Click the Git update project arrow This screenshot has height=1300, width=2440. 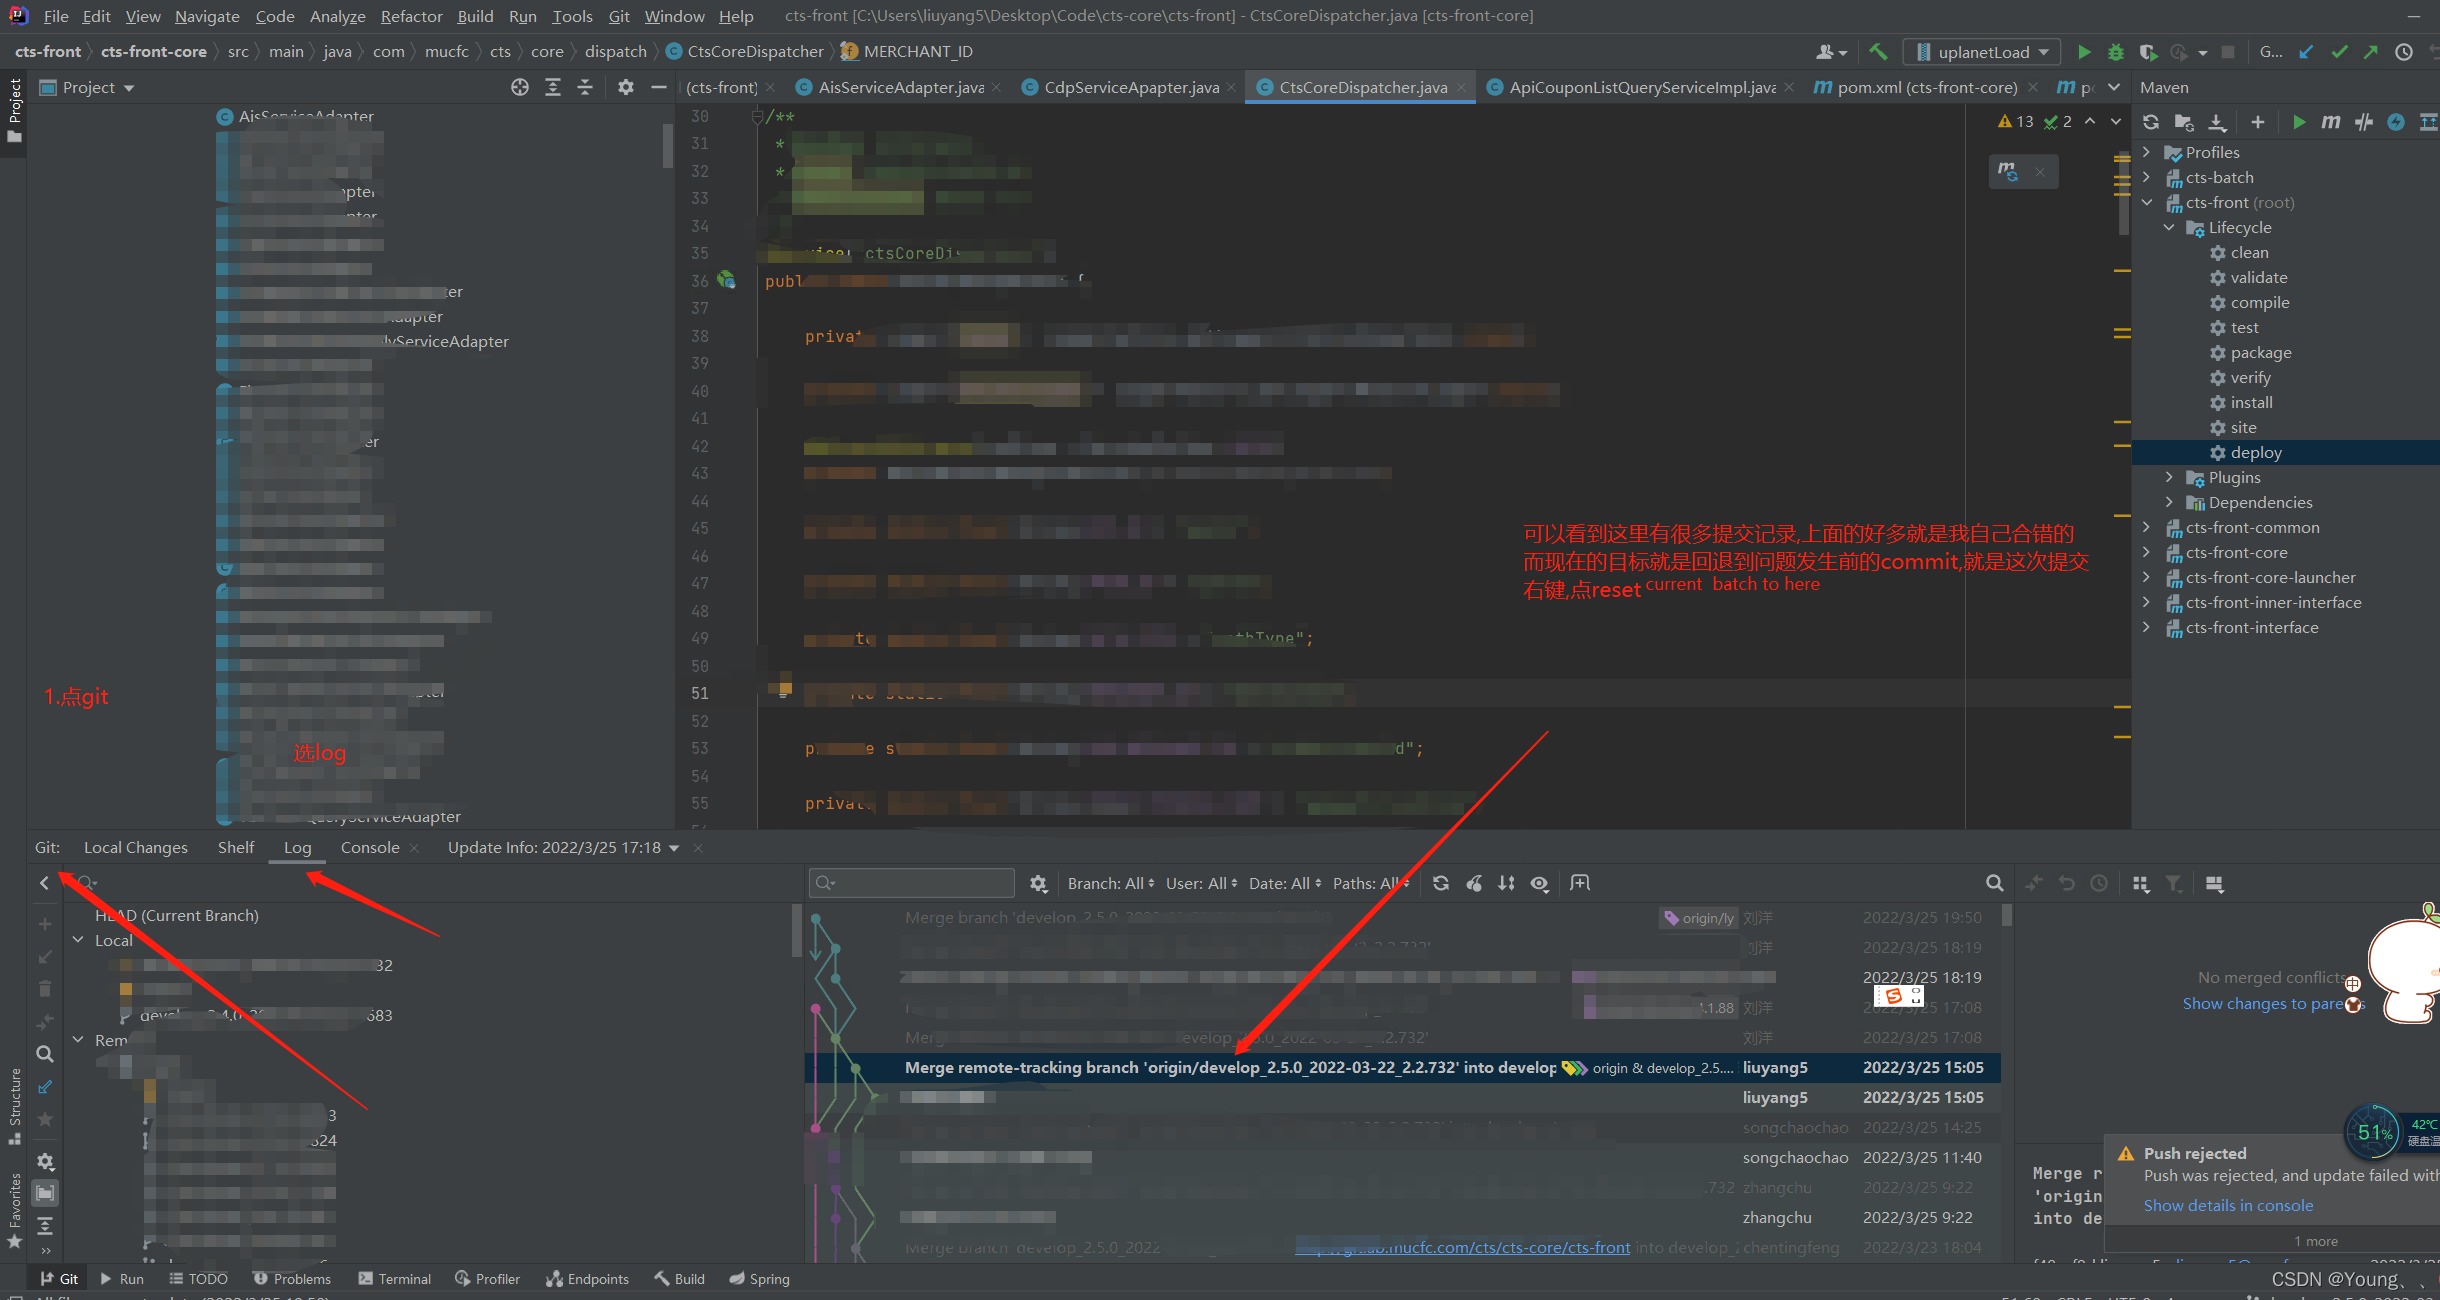[x=2305, y=52]
